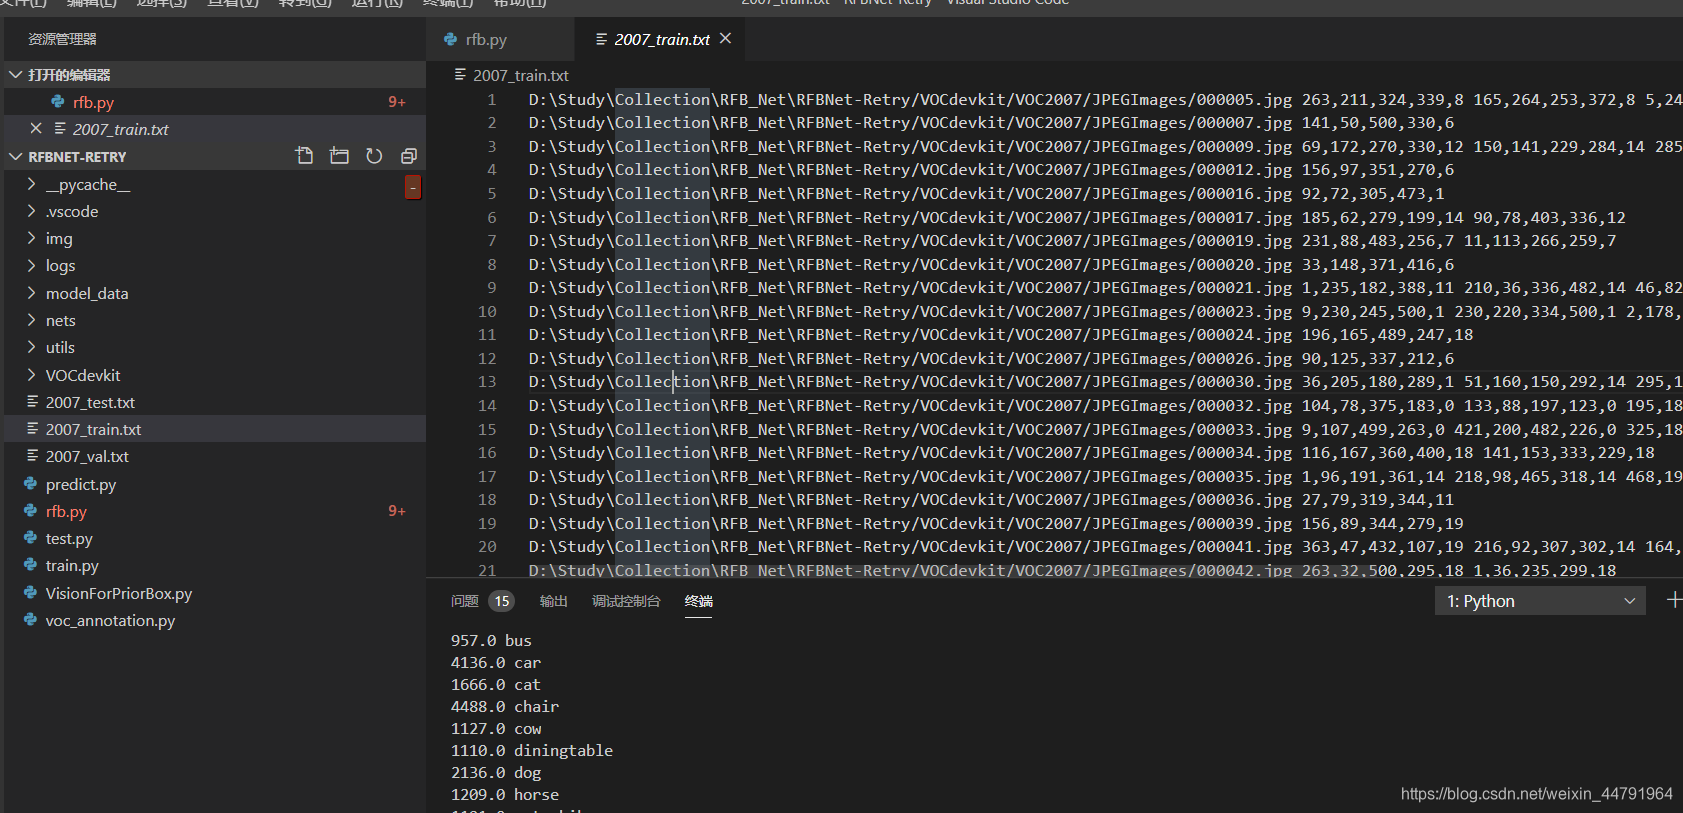
Task: Open the 输出 output panel tab
Action: [553, 601]
